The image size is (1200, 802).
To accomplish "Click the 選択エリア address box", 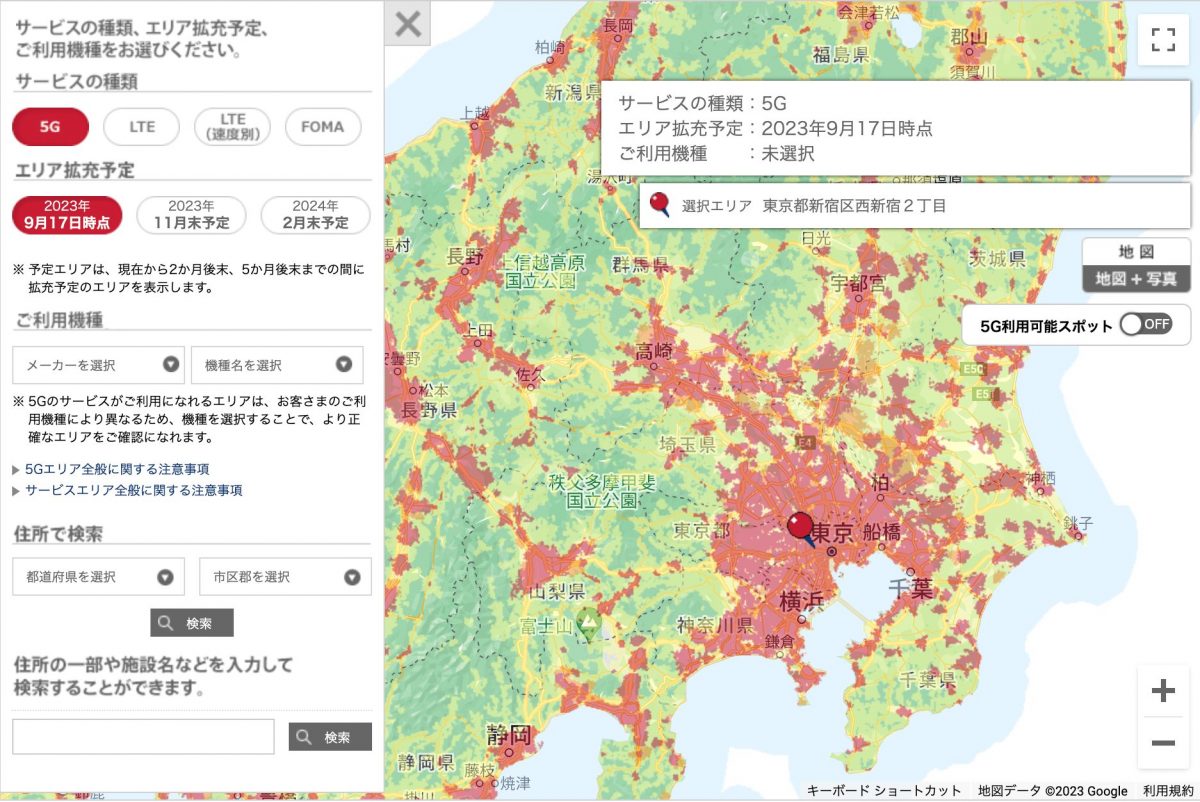I will pyautogui.click(x=915, y=206).
